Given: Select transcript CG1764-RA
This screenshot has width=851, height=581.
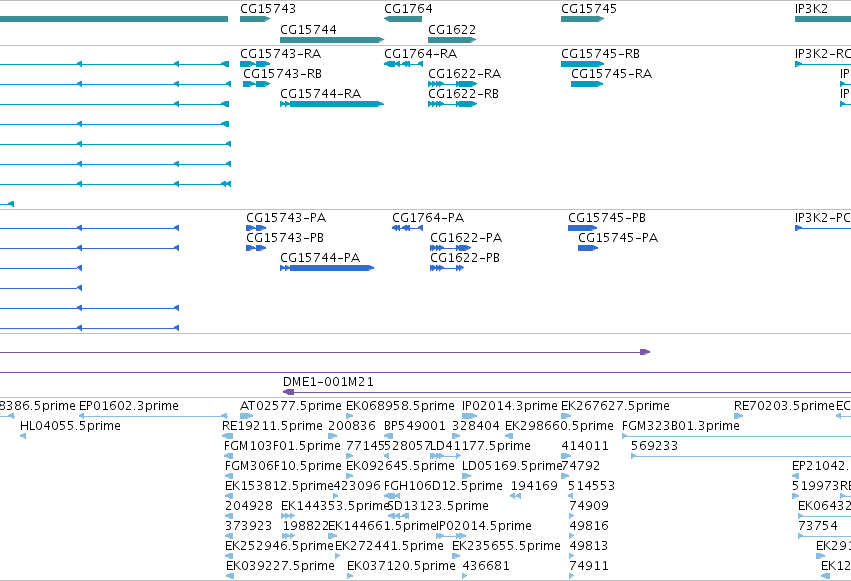Looking at the screenshot, I should point(403,64).
